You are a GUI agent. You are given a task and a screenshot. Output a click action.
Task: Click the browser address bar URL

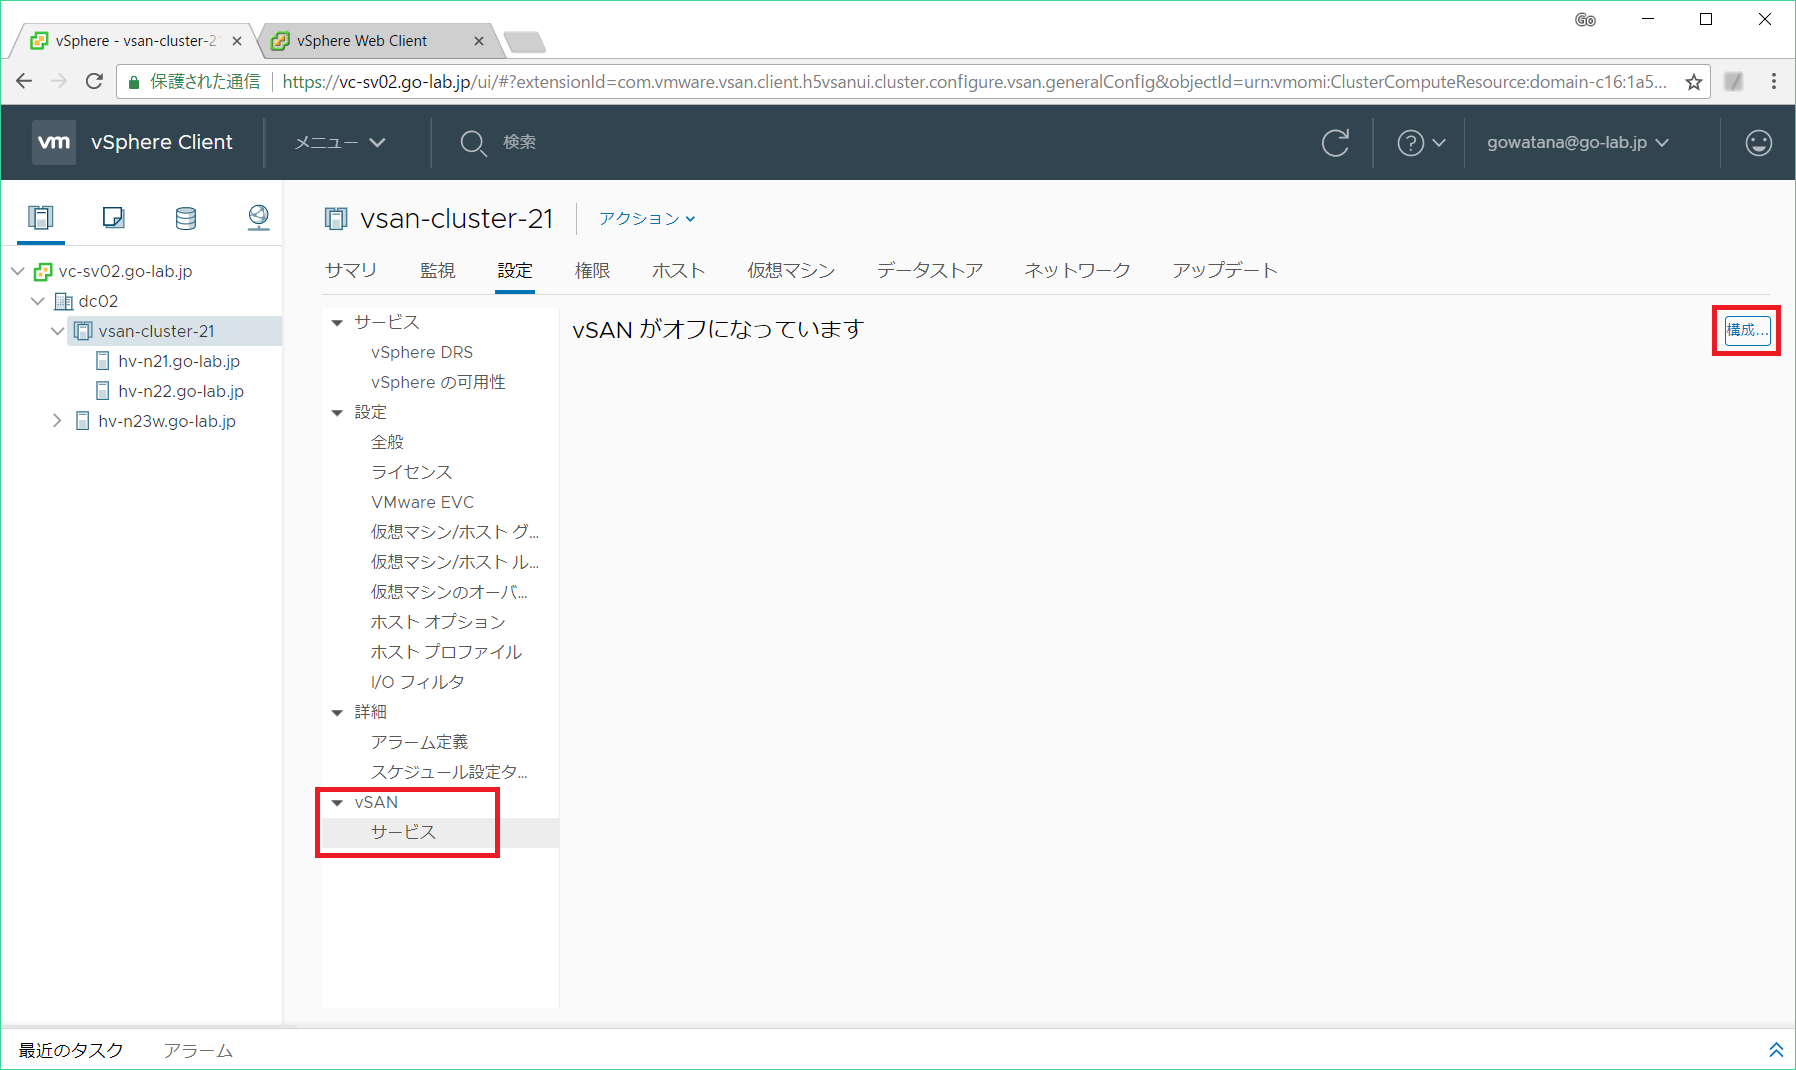point(974,82)
